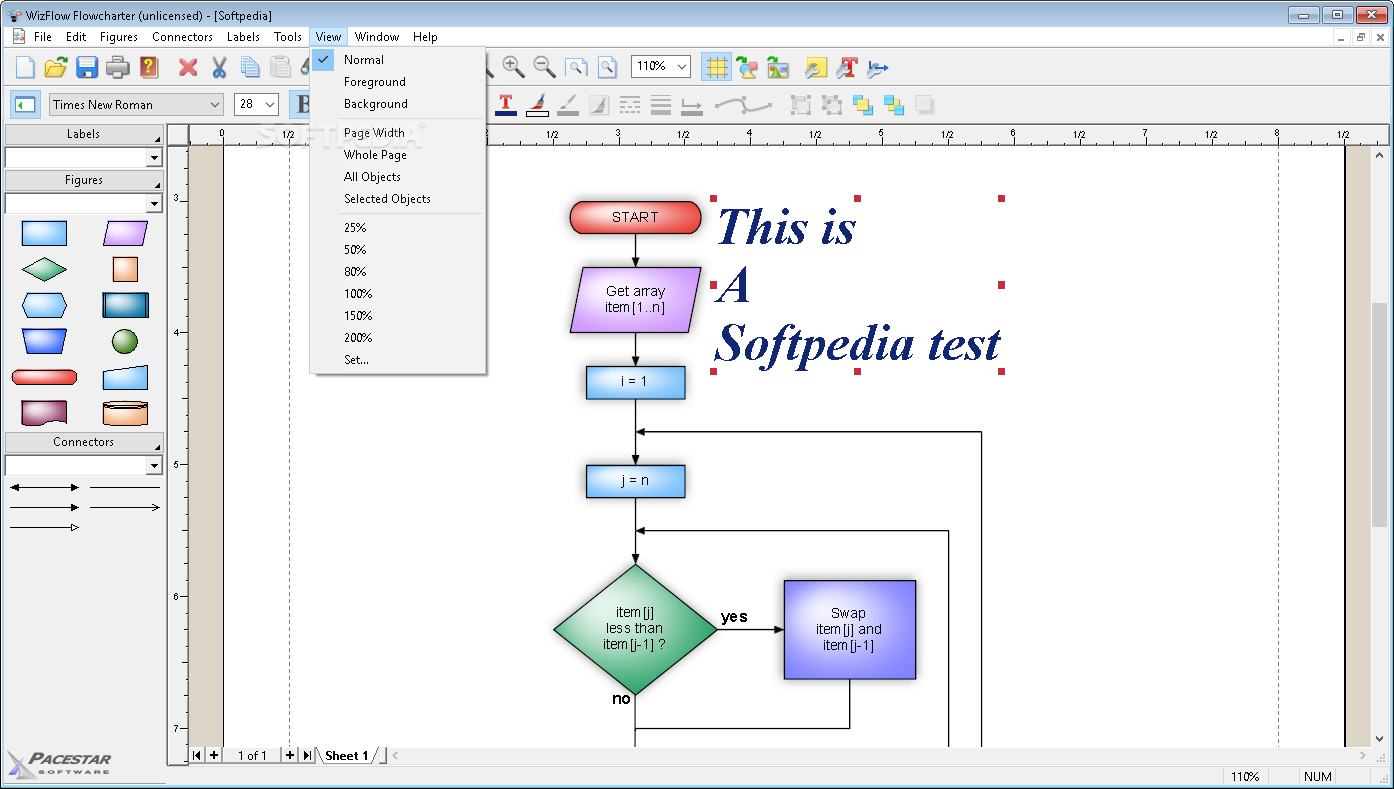The height and width of the screenshot is (789, 1394).
Task: Collapse the Connectors panel header
Action: click(x=84, y=442)
